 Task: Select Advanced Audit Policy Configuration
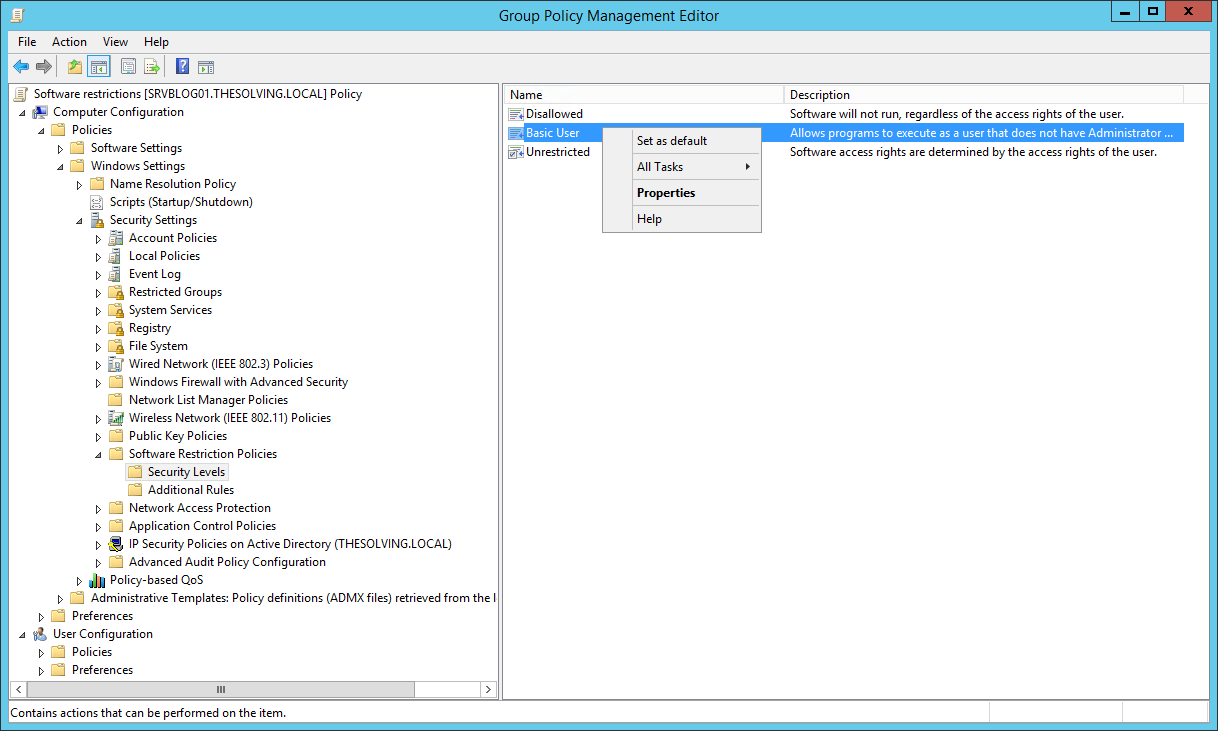(x=227, y=562)
